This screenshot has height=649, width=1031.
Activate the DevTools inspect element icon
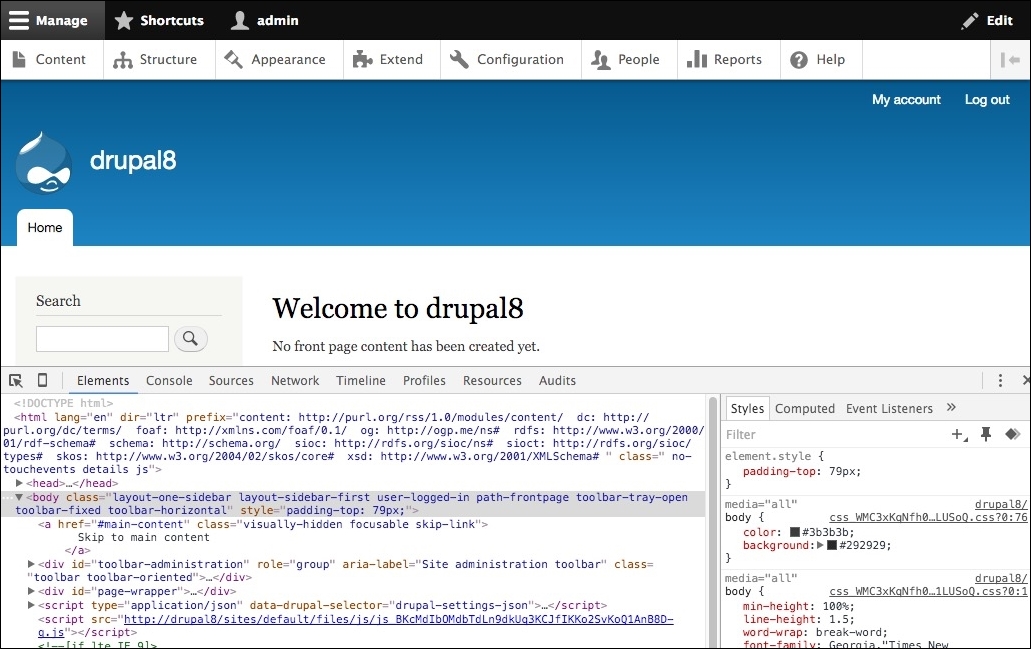[x=16, y=381]
